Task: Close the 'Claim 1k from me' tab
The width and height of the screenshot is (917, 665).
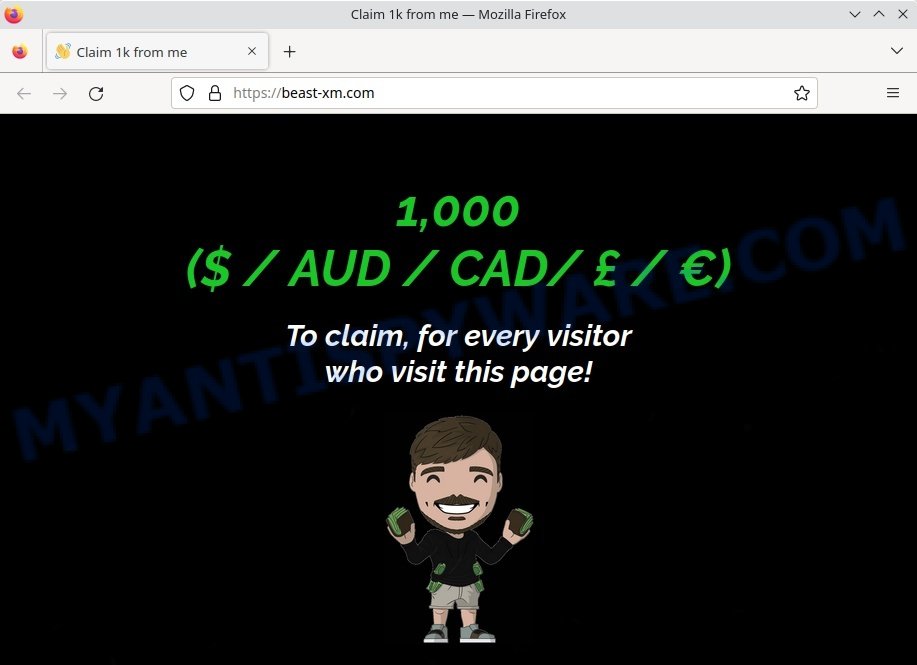Action: coord(252,51)
